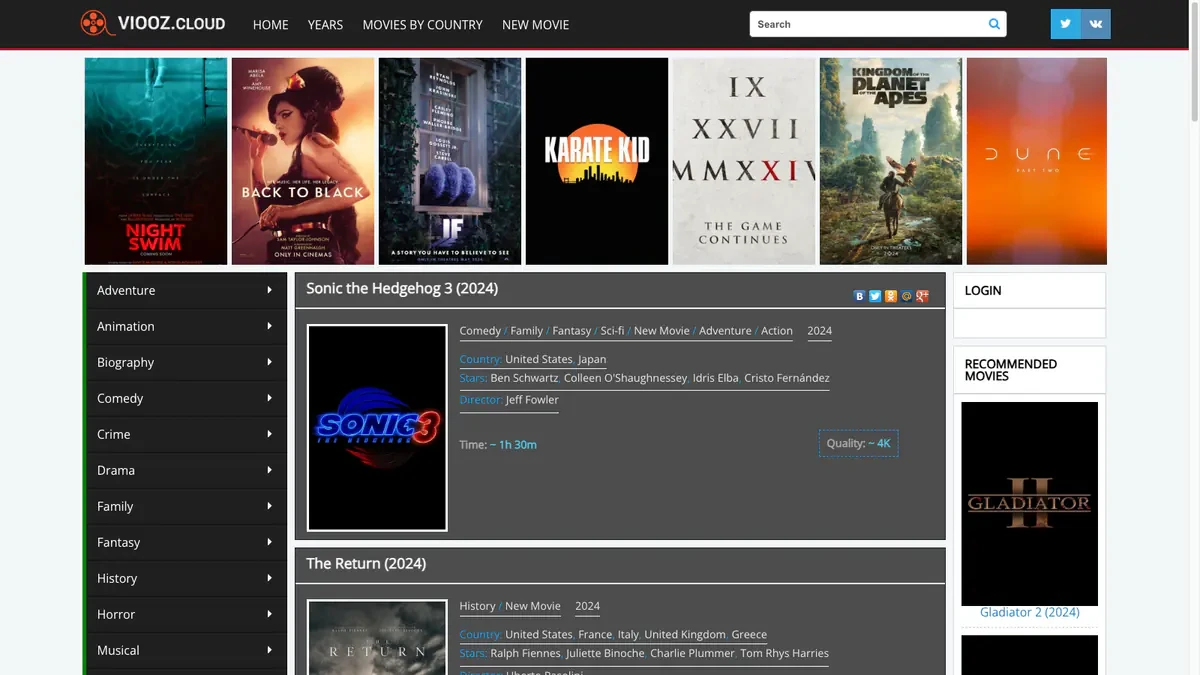
Task: Click the Action genre tag on Sonic
Action: [777, 331]
